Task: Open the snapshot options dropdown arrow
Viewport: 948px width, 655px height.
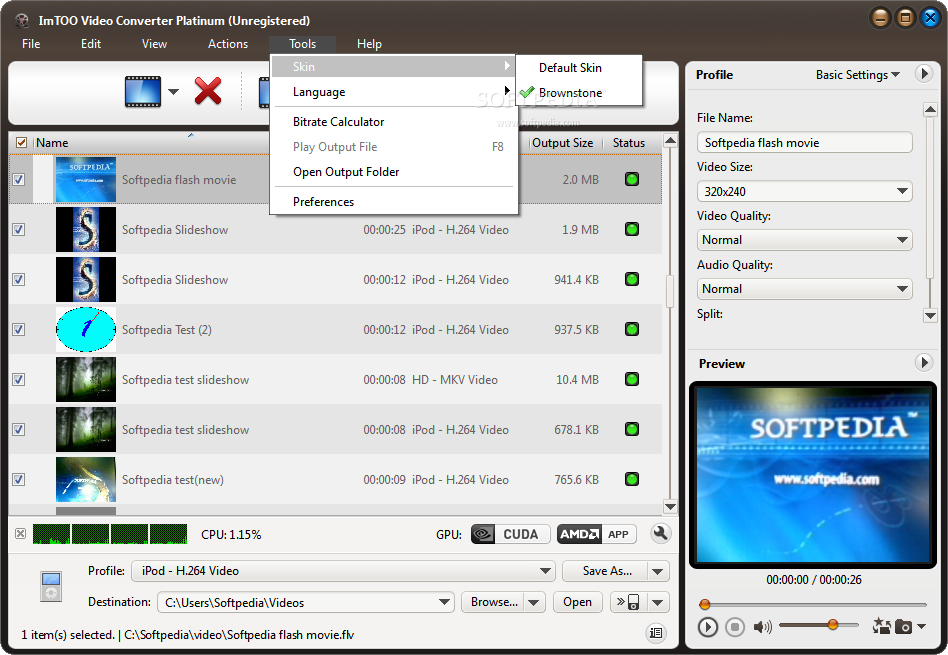Action: point(921,626)
